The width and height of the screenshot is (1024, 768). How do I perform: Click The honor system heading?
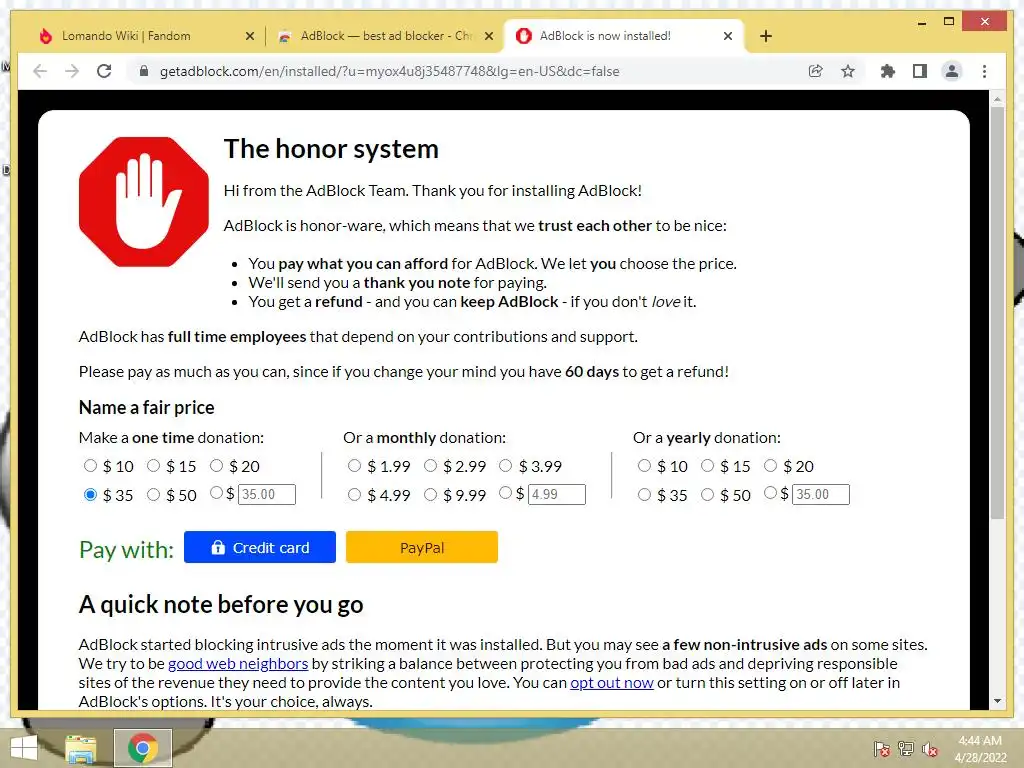click(x=331, y=149)
